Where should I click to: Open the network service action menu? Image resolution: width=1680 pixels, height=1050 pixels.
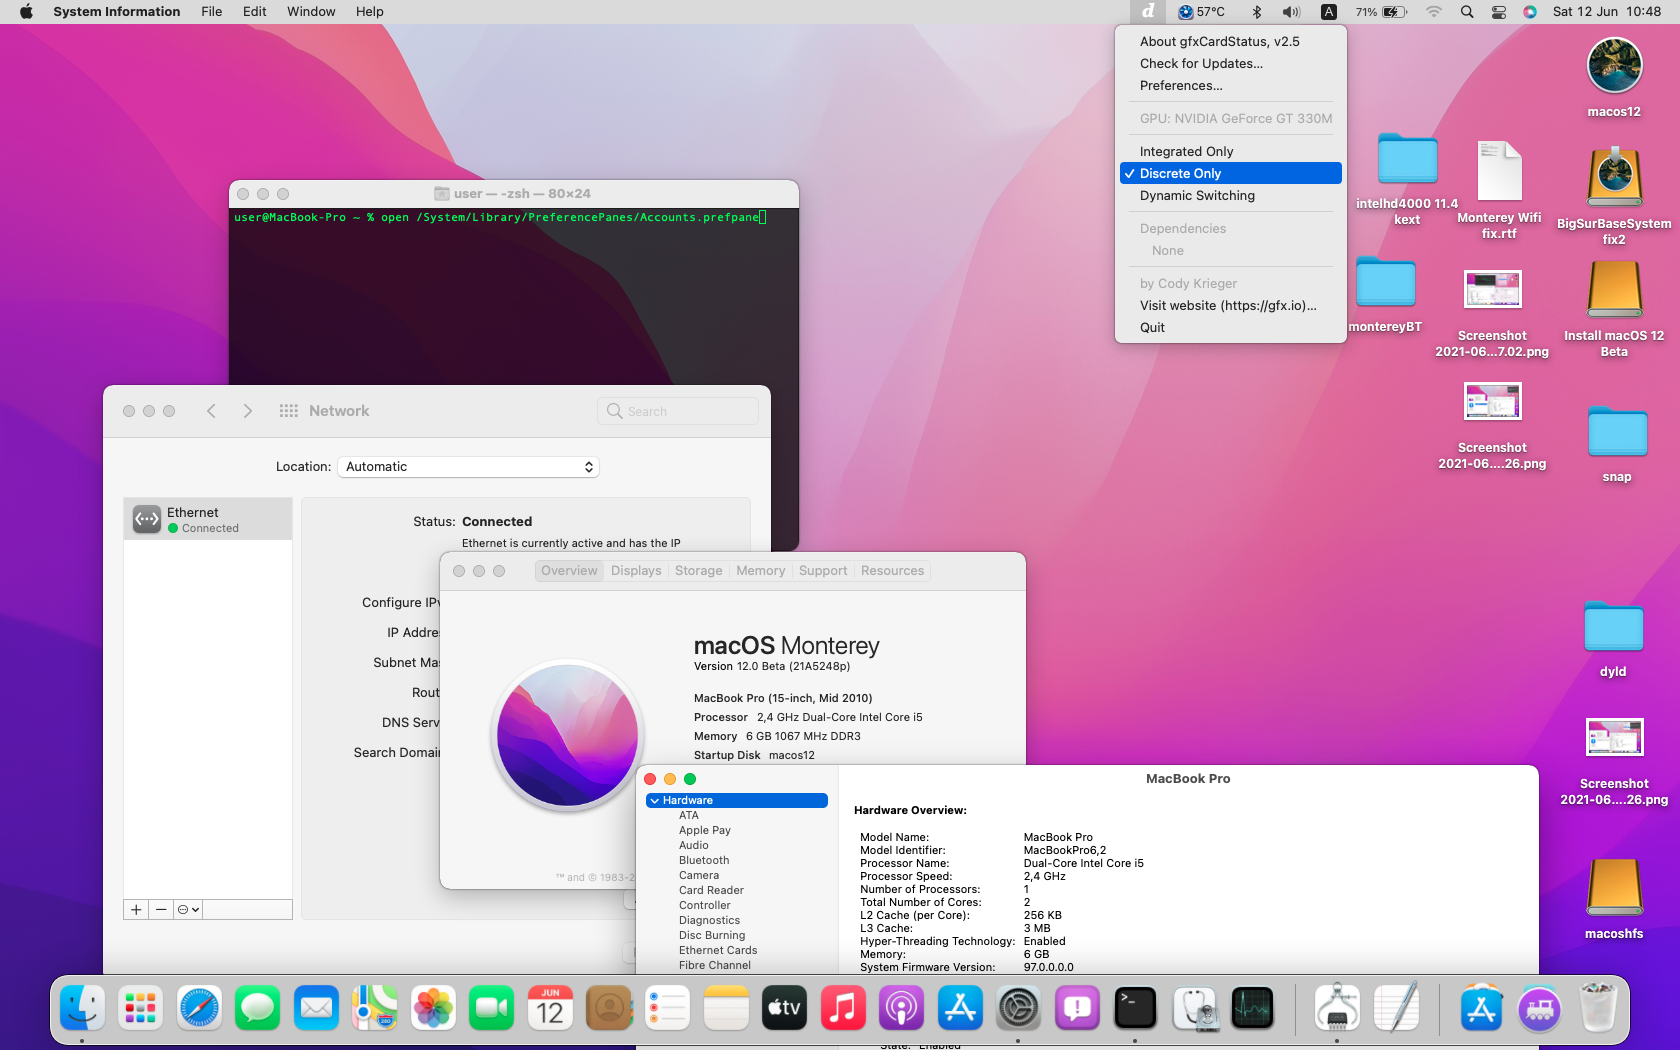point(188,909)
